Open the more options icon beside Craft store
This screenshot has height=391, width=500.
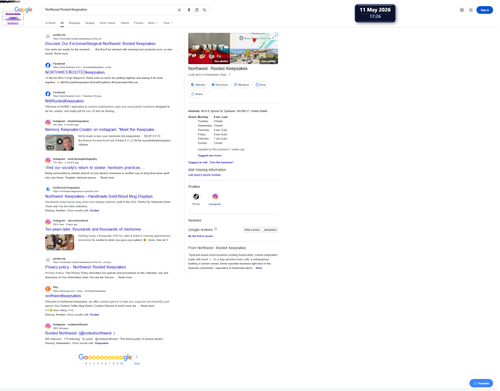[x=229, y=75]
